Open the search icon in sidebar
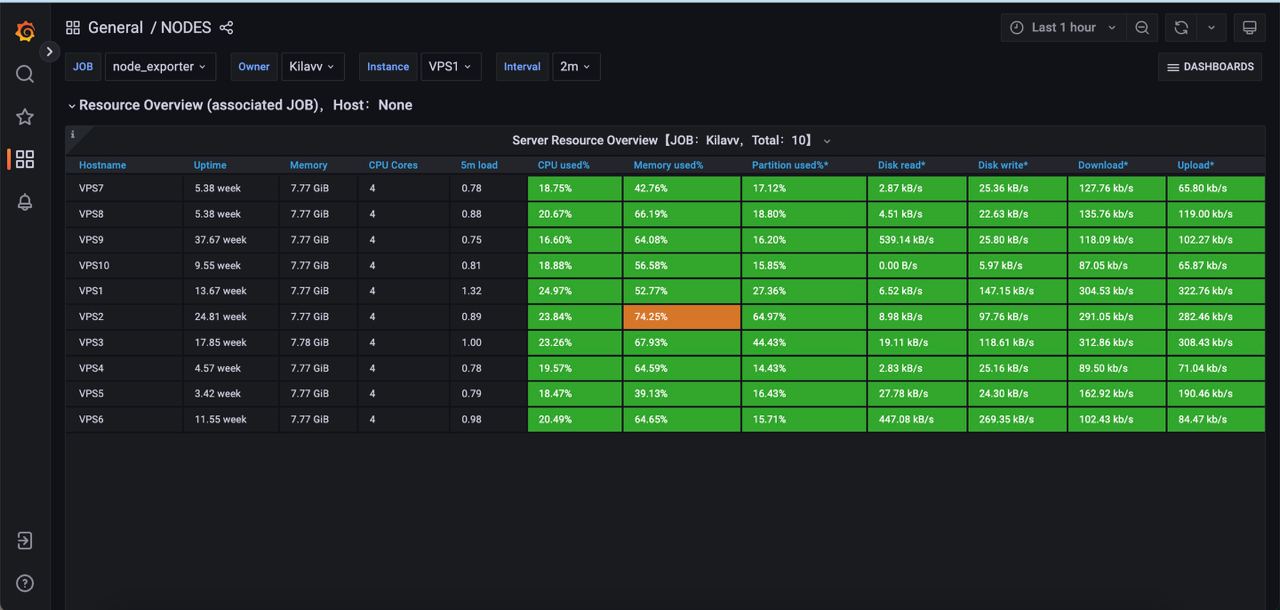The height and width of the screenshot is (610, 1280). pos(25,74)
